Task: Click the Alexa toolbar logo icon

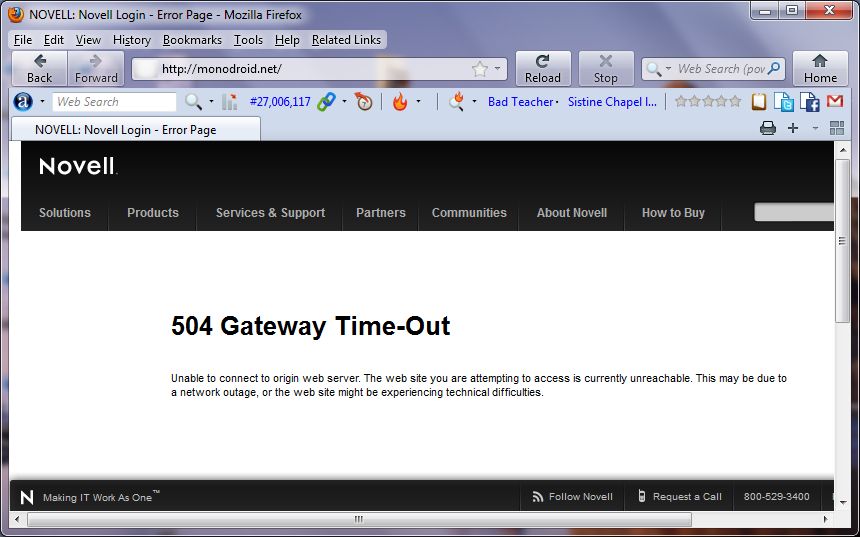Action: [x=23, y=101]
